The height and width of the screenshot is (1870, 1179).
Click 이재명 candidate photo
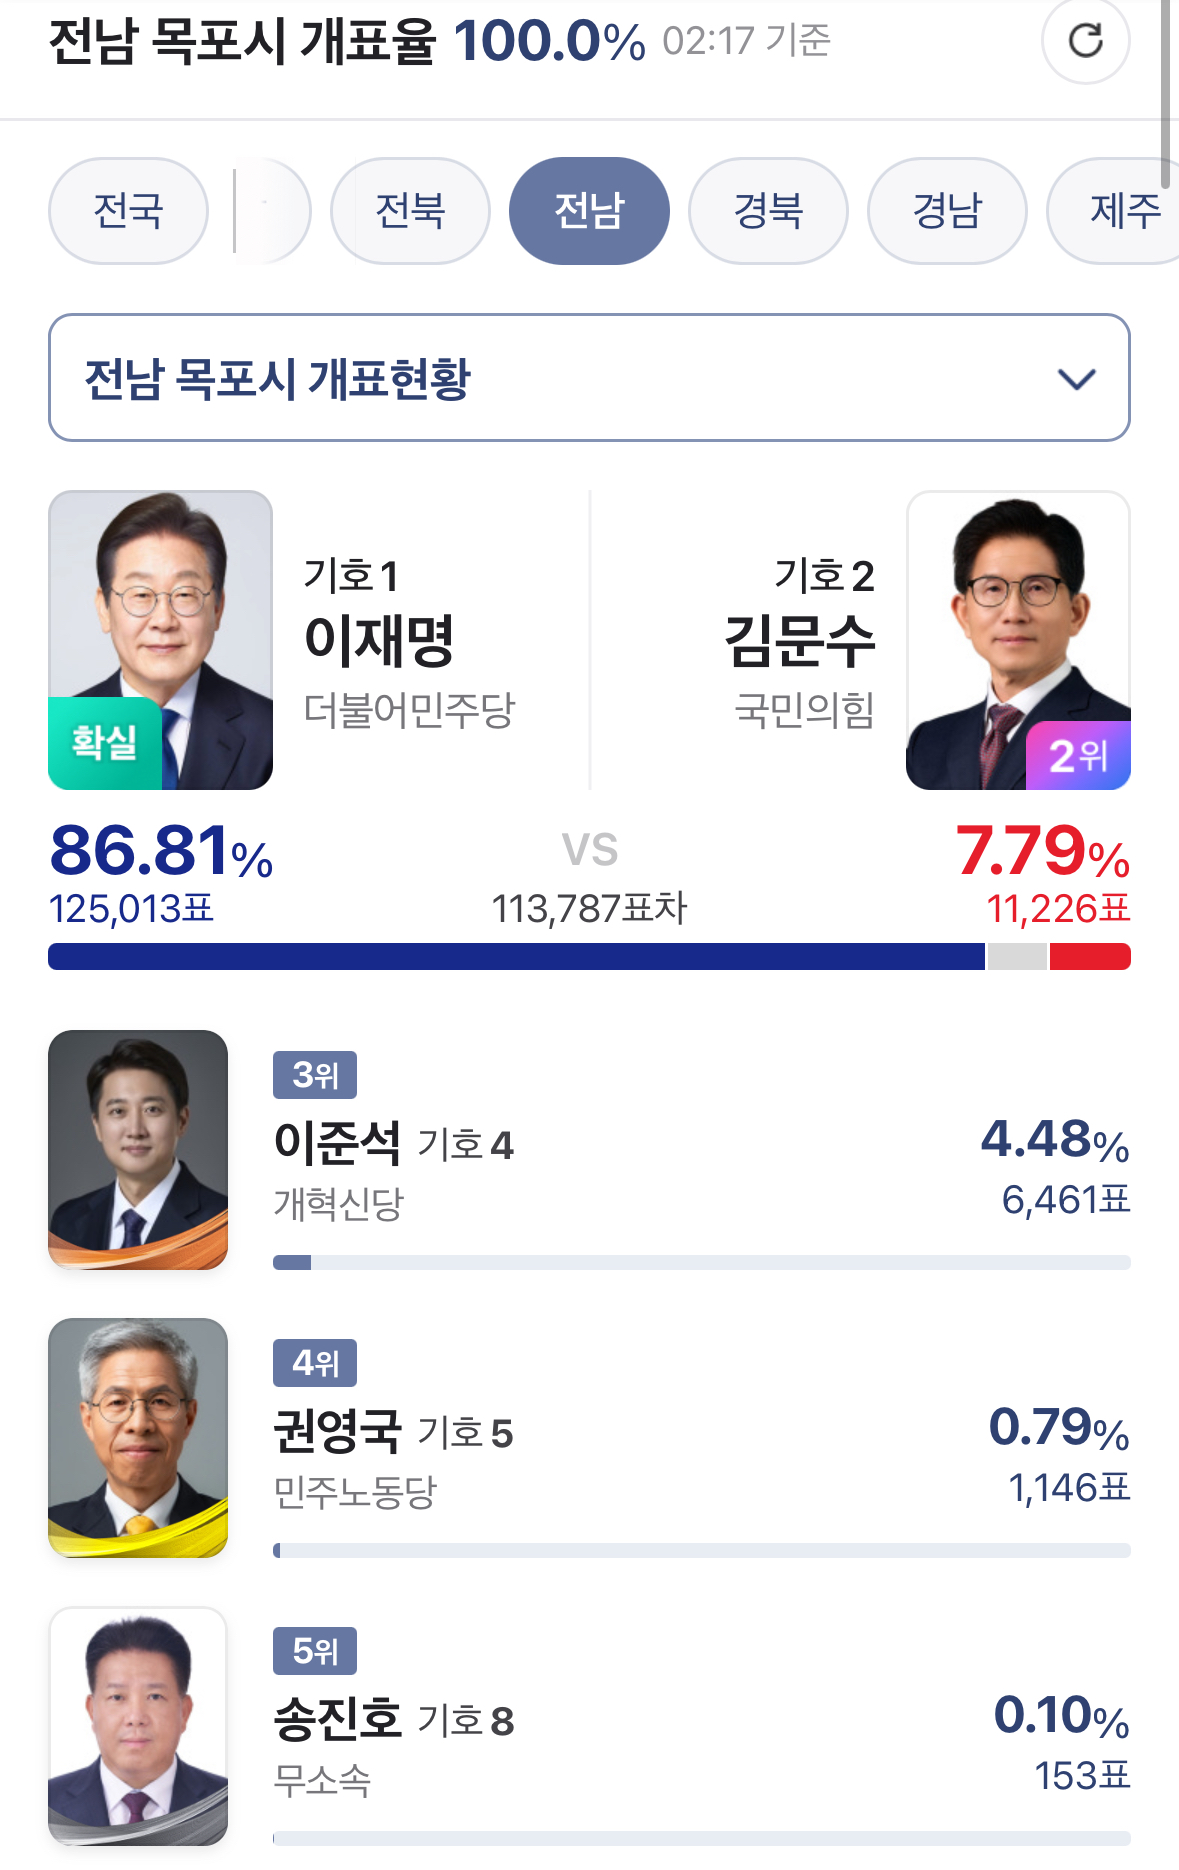pos(160,640)
